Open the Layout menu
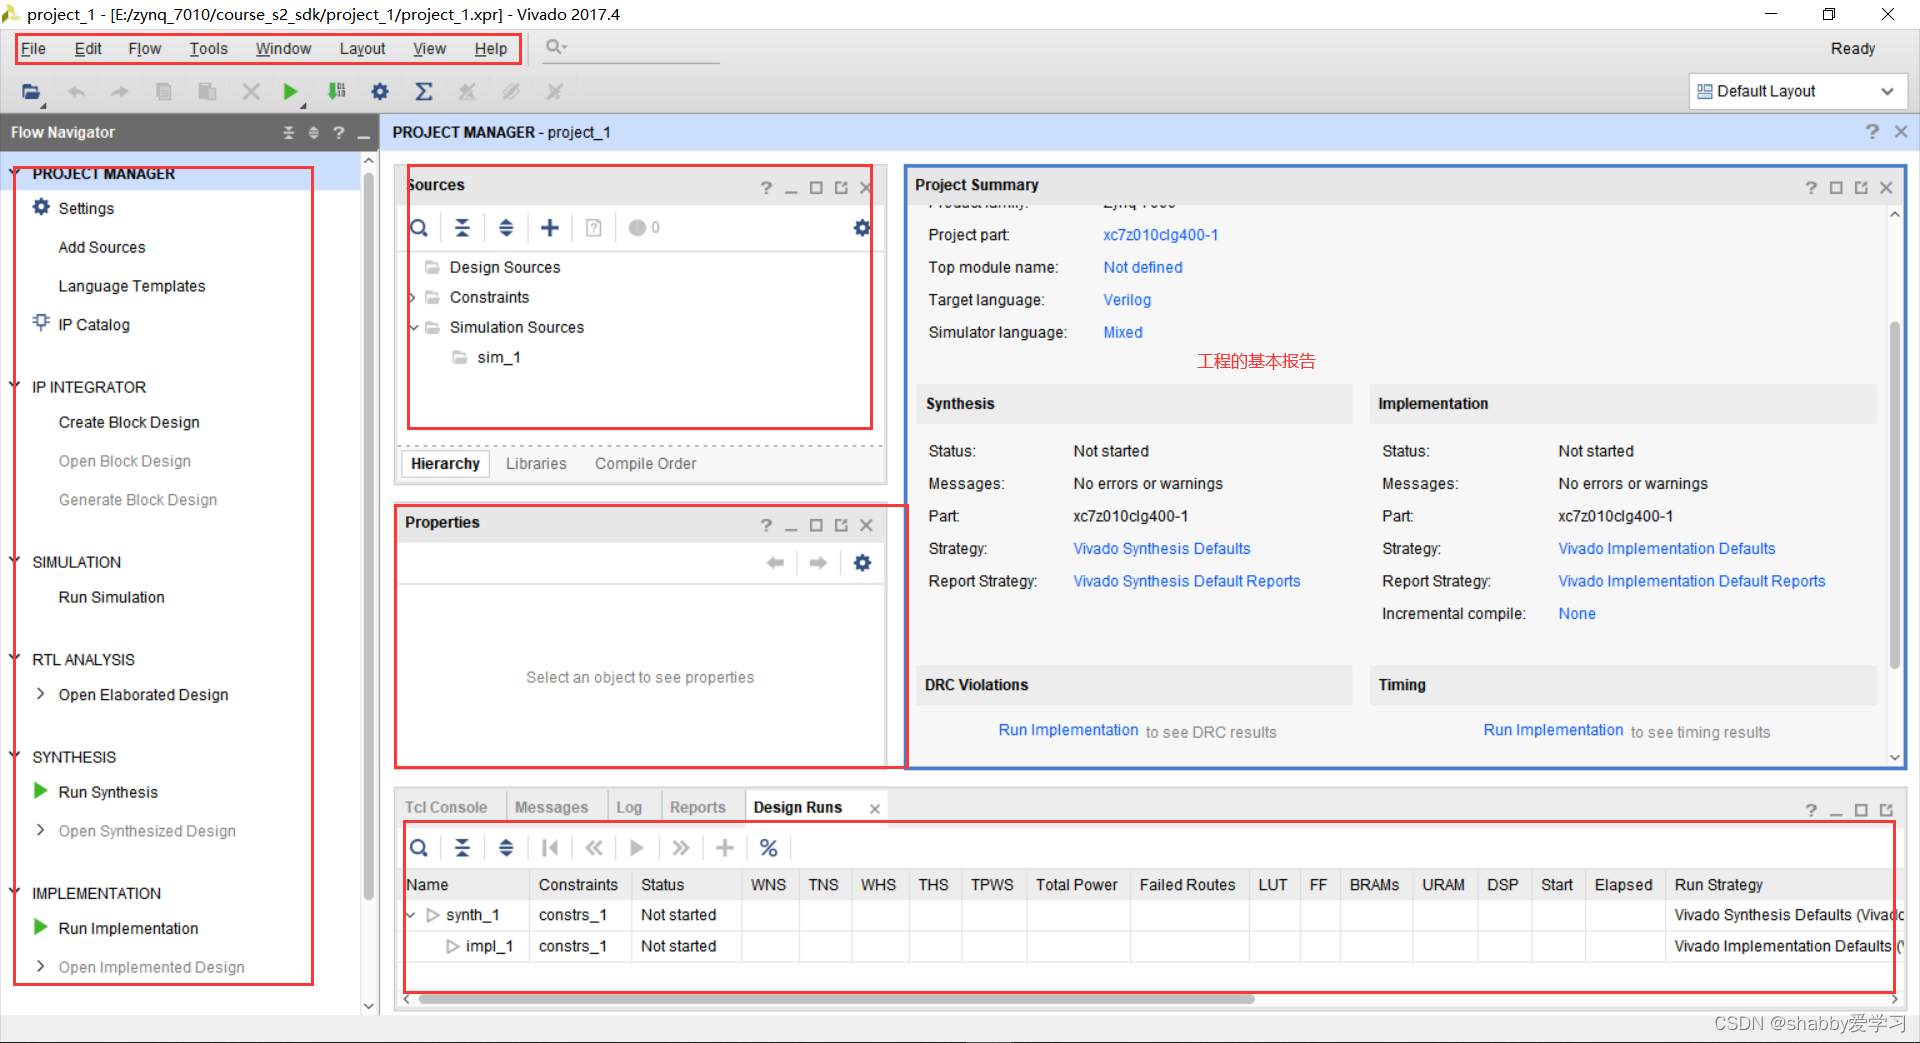This screenshot has height=1043, width=1920. click(x=363, y=48)
